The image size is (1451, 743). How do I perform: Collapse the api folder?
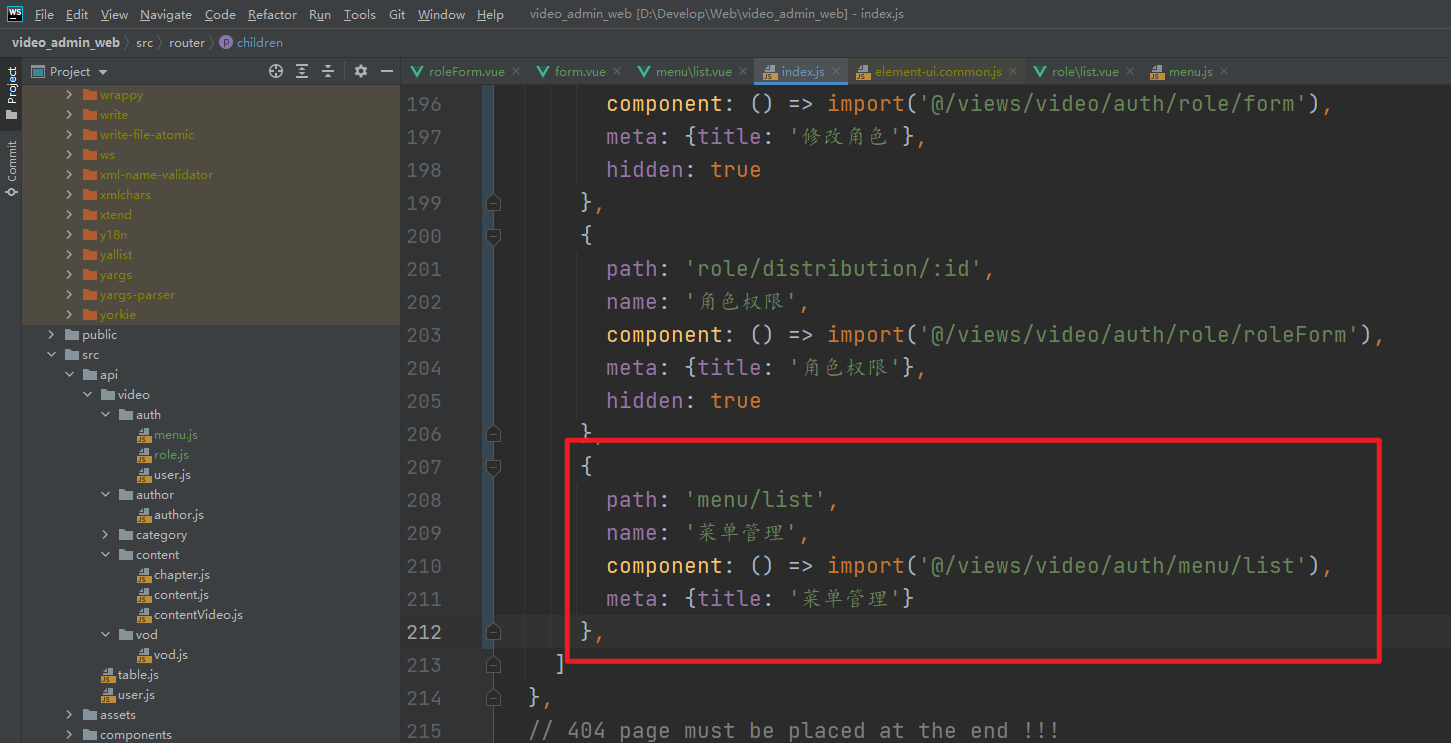pos(69,375)
